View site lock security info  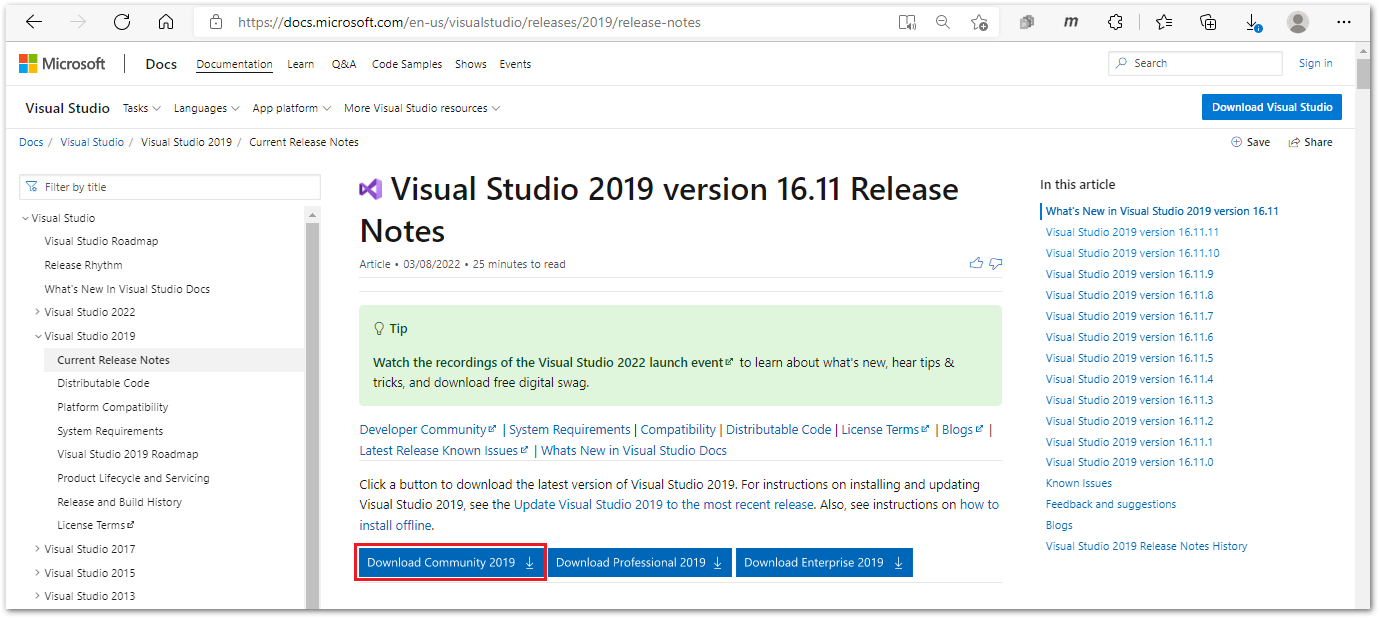[x=214, y=22]
